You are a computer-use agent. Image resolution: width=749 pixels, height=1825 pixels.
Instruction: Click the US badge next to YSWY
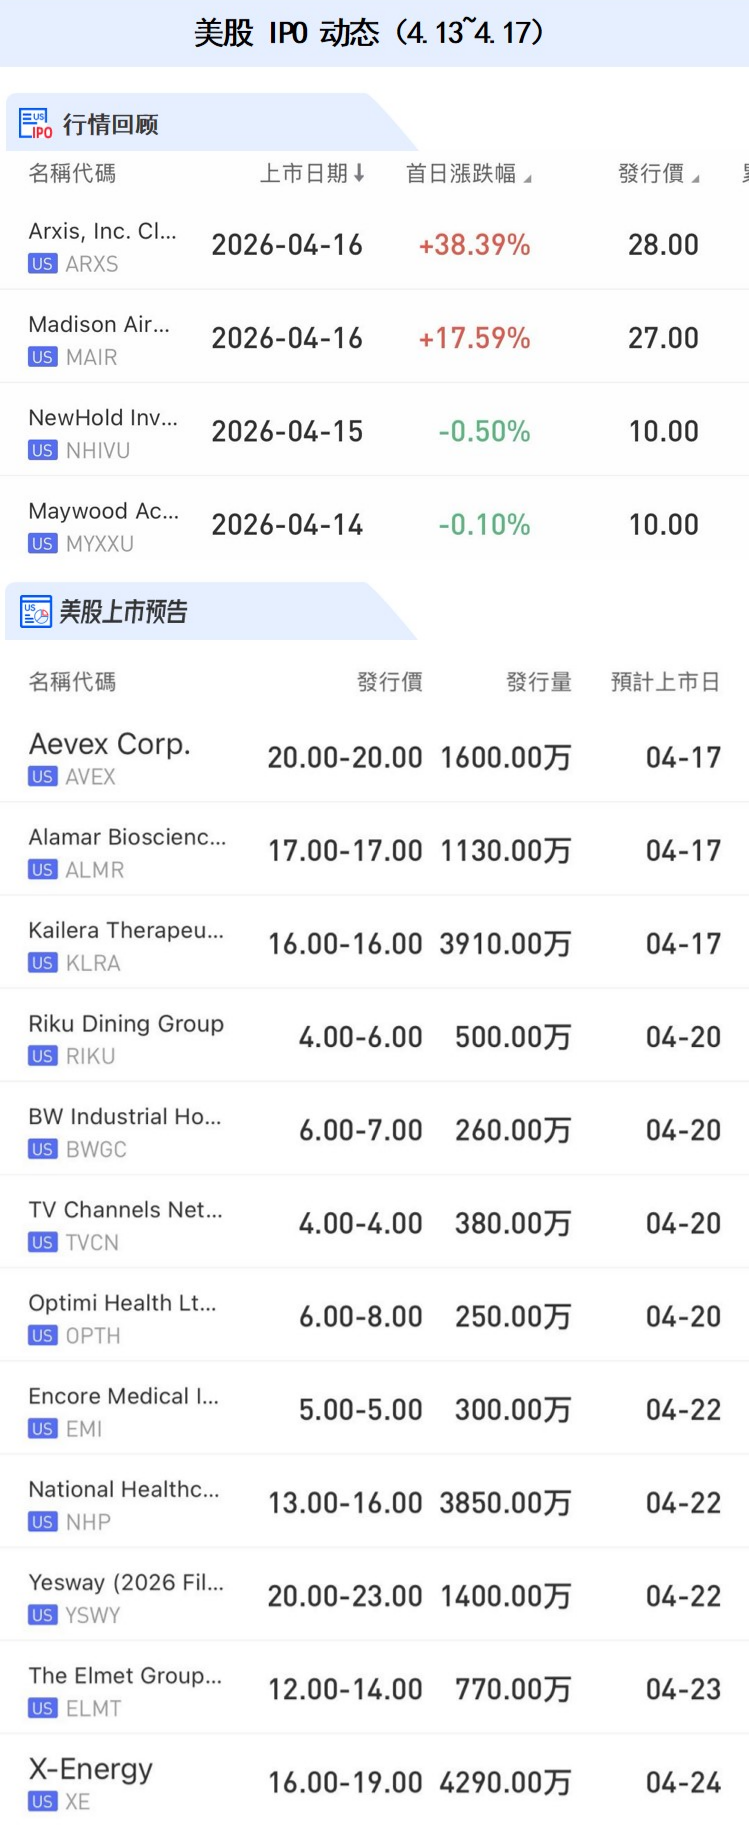point(43,1615)
